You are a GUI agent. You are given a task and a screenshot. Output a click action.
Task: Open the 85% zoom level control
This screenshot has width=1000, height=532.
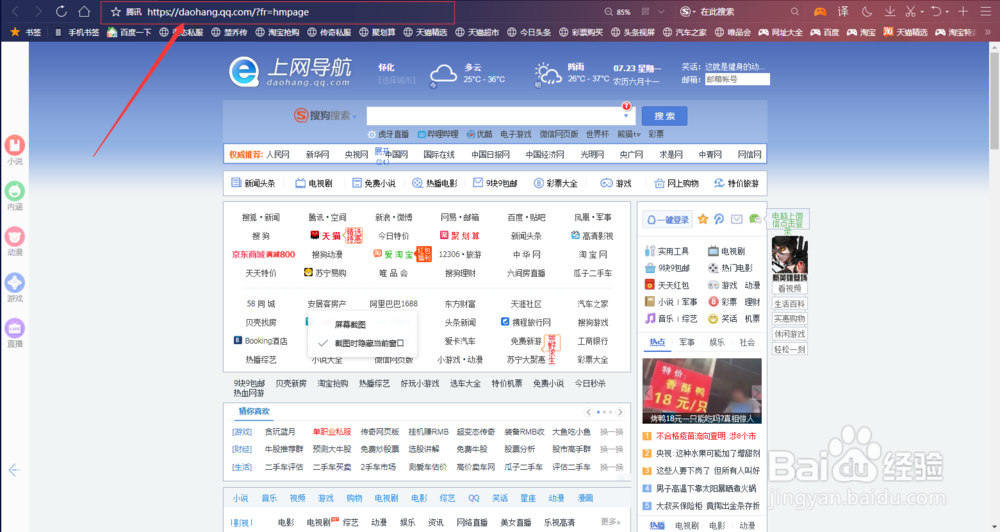tap(618, 11)
